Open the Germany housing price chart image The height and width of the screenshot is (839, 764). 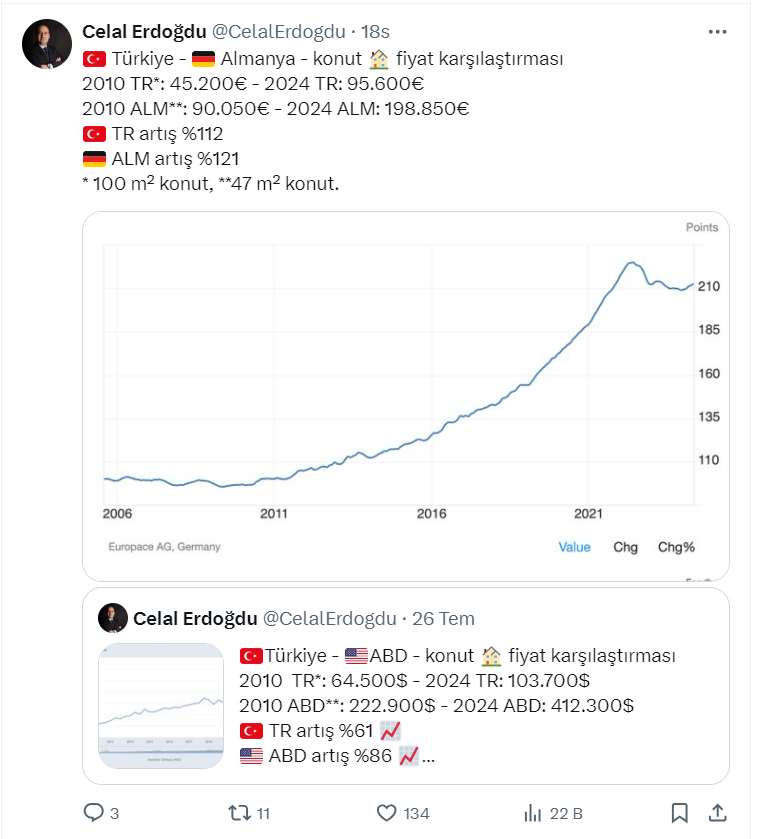click(400, 390)
